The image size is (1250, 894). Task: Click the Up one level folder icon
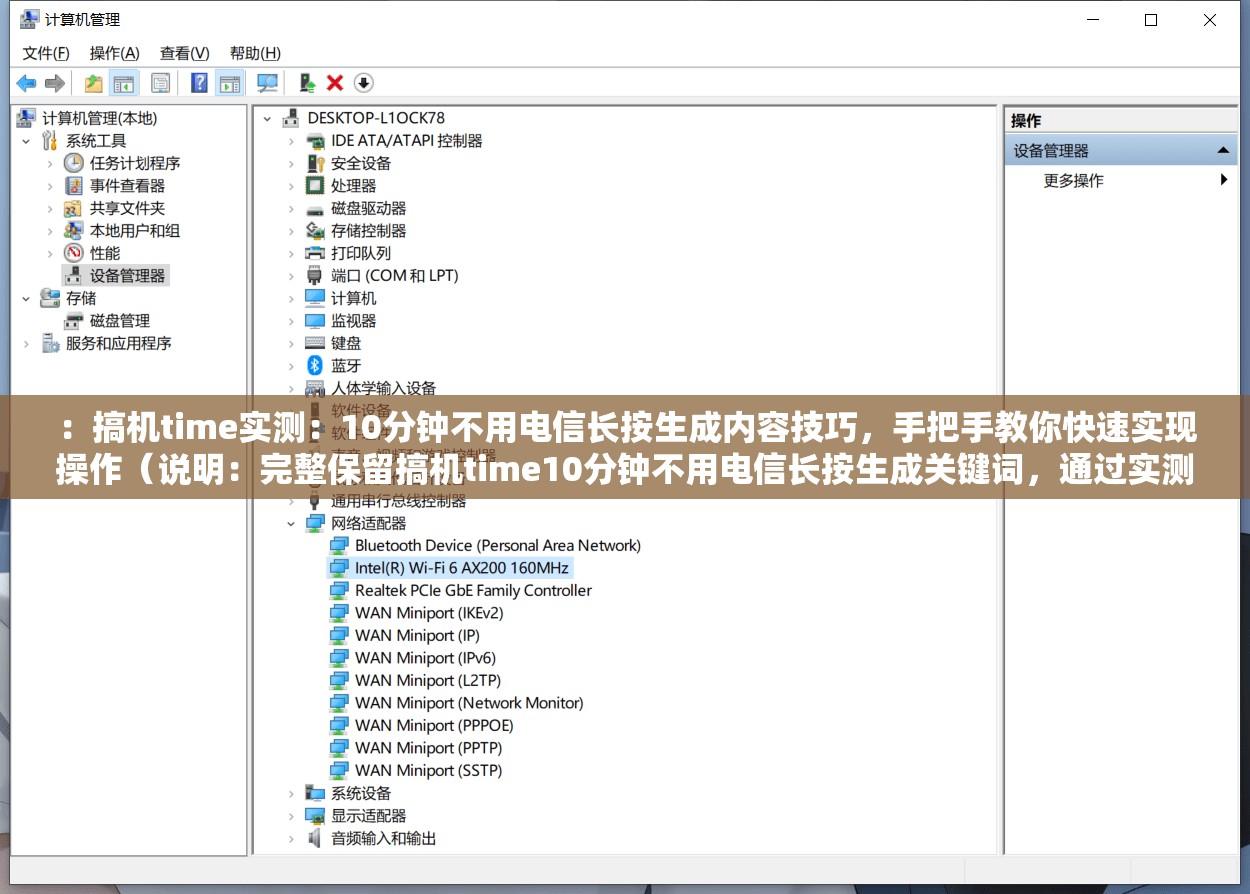point(93,83)
